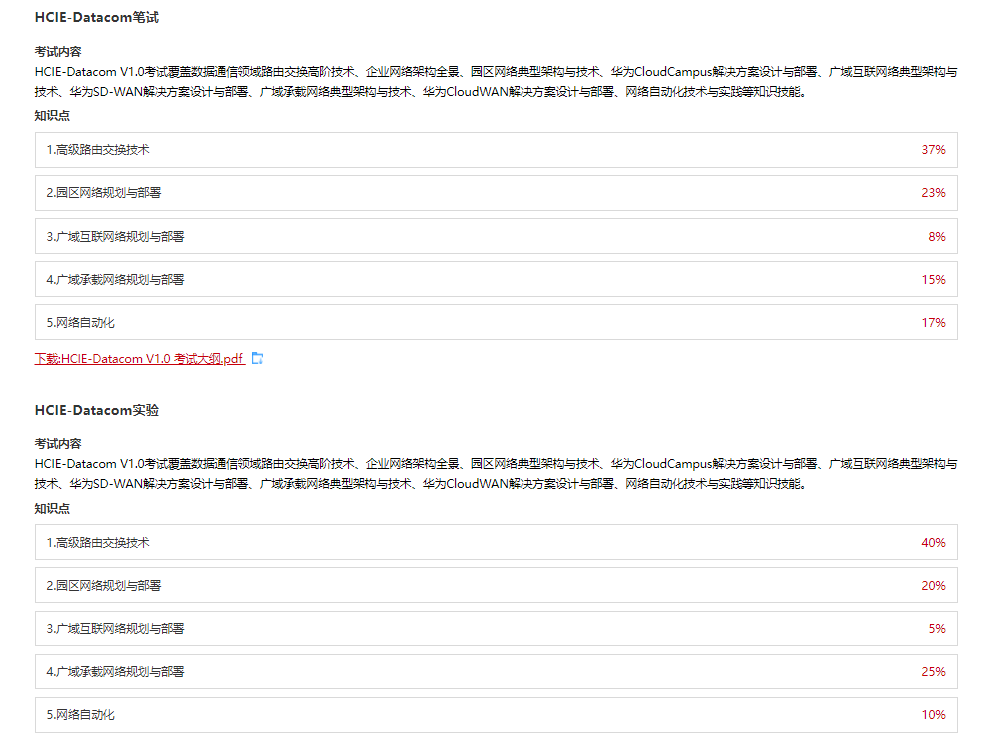982x742 pixels.
Task: Click the 23% value
Action: click(x=933, y=193)
